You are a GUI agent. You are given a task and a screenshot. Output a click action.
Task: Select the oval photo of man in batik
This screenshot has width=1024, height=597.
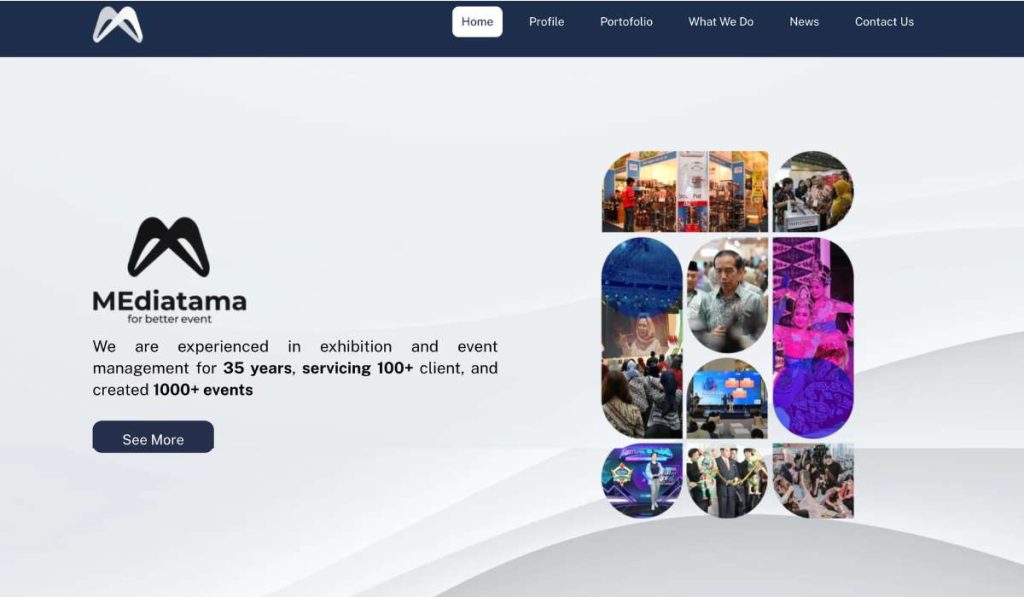(727, 294)
